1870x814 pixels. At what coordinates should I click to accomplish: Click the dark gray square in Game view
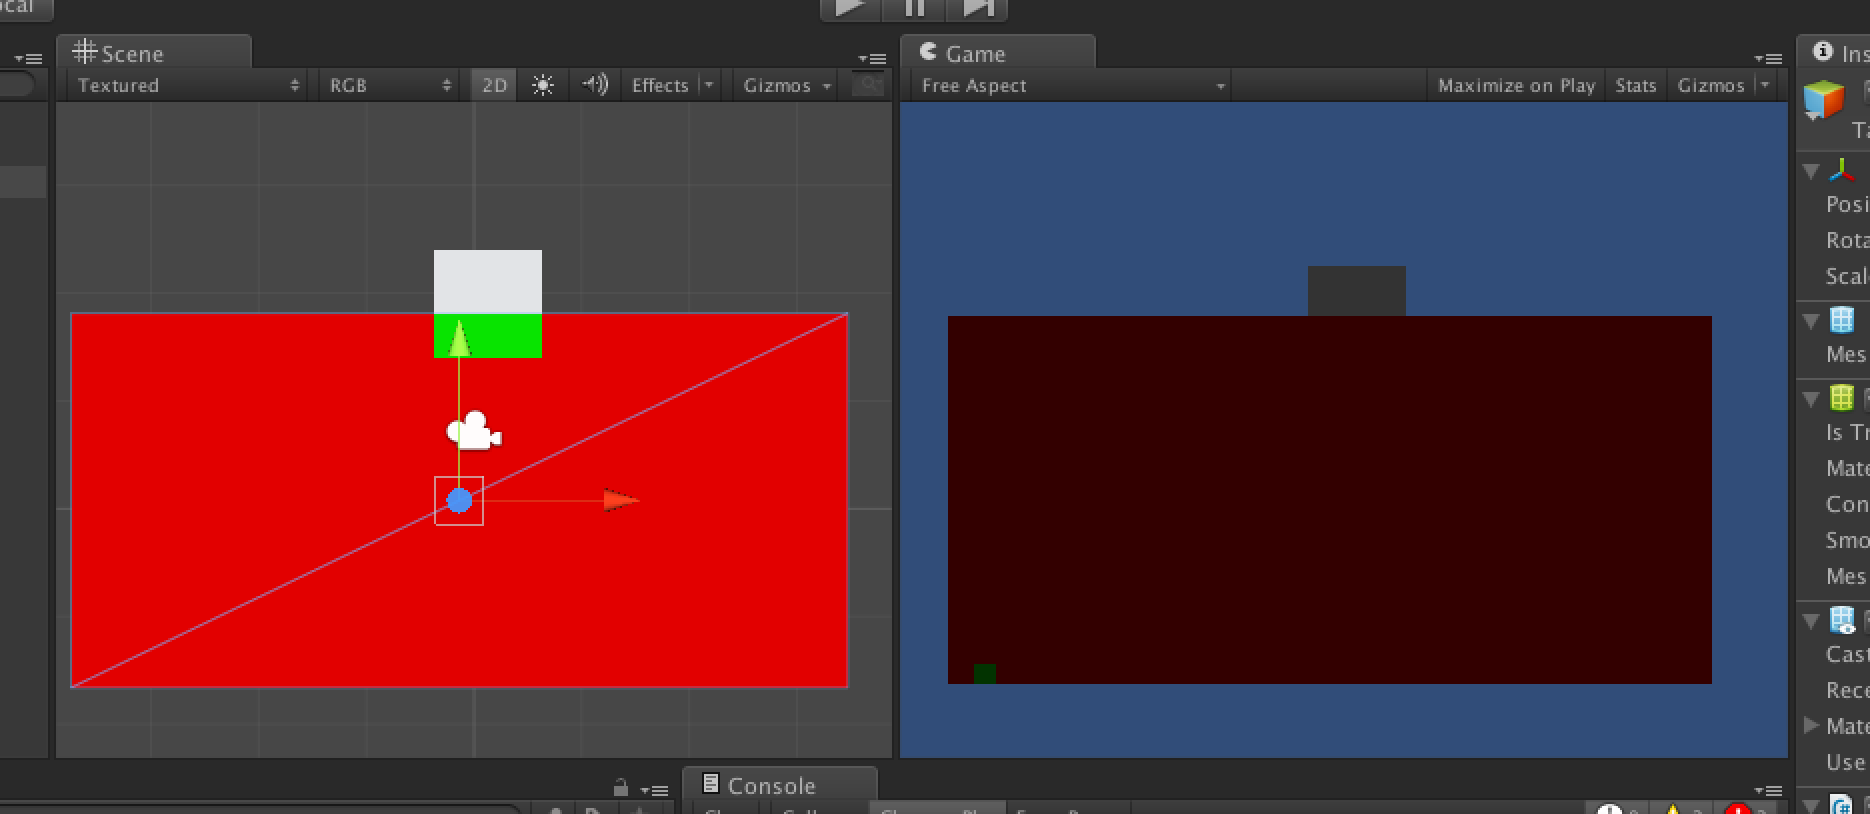pos(1357,291)
